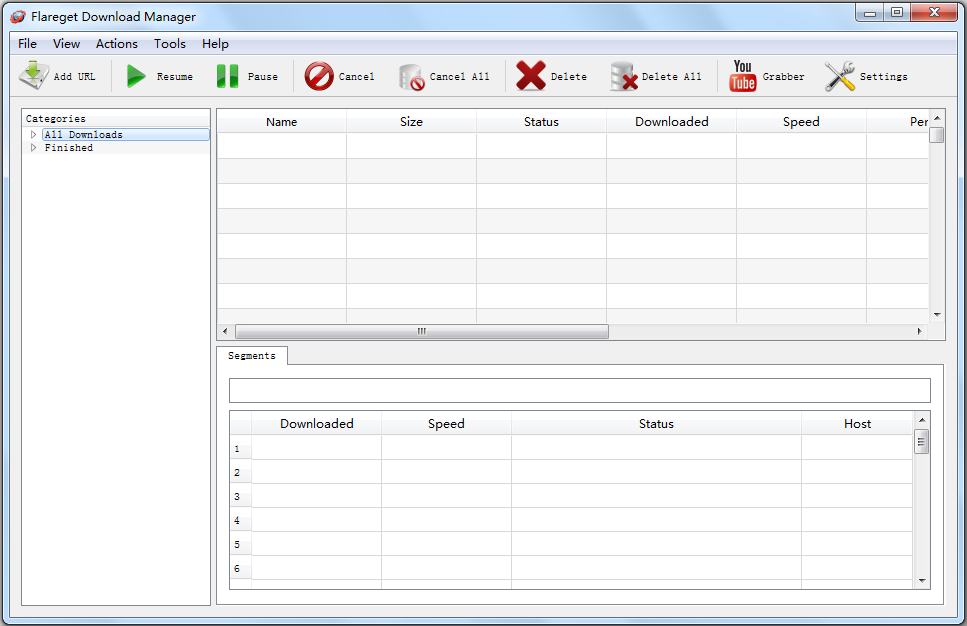Open Settings from the toolbar
Viewport: 967px width, 626px height.
(840, 76)
